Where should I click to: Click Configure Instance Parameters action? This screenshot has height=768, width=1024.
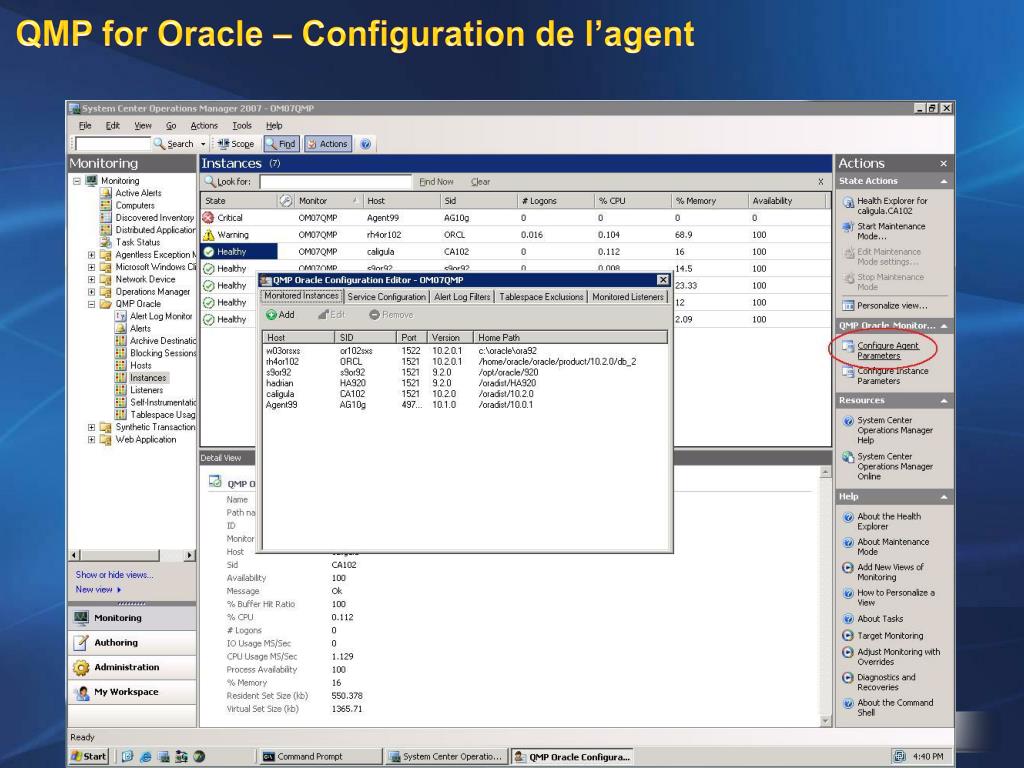tap(892, 376)
